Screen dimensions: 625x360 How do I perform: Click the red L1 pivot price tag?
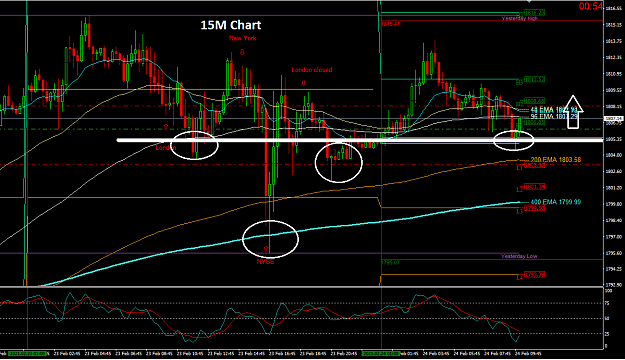(x=534, y=165)
